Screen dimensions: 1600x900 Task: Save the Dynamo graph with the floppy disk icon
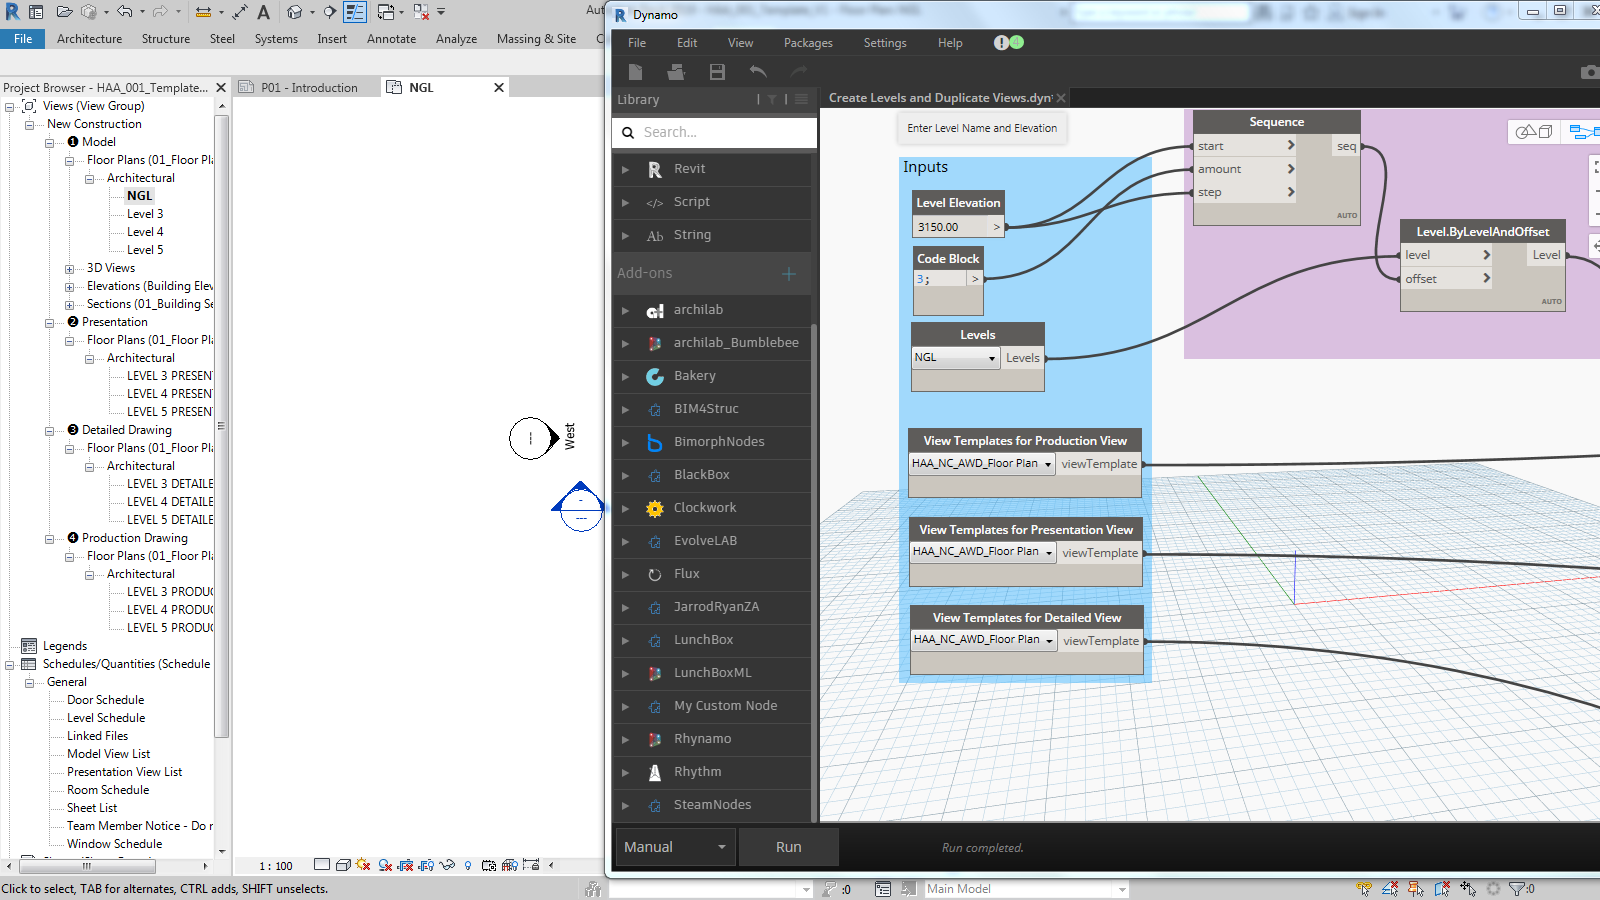(717, 72)
